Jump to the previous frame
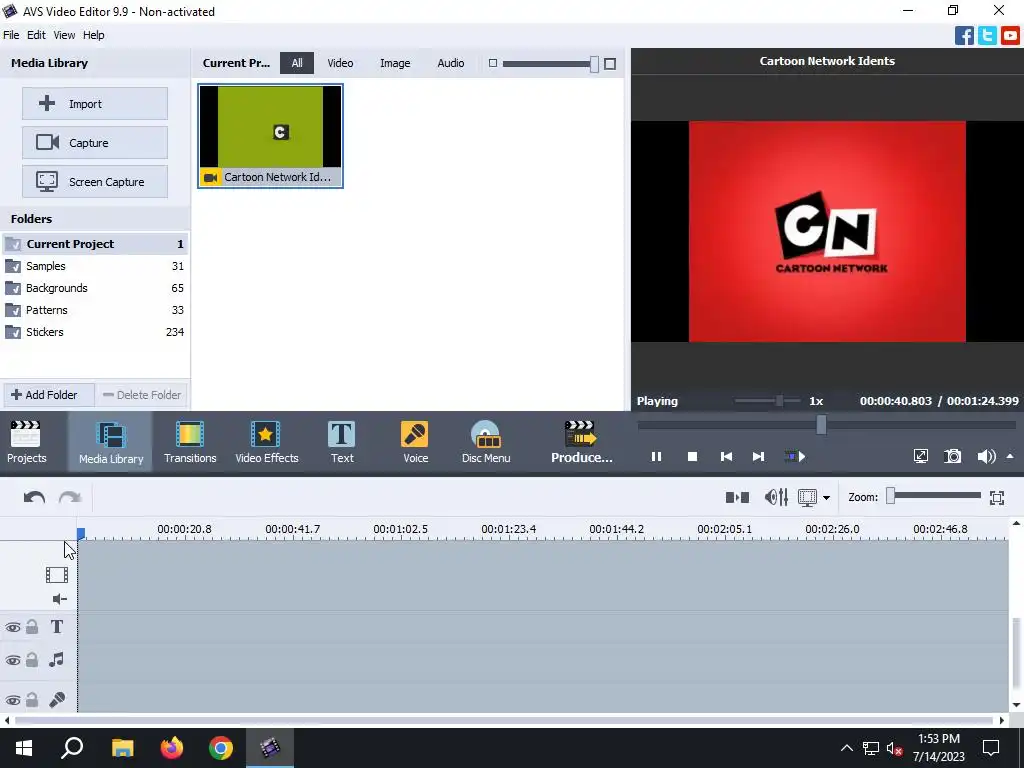 pos(726,456)
